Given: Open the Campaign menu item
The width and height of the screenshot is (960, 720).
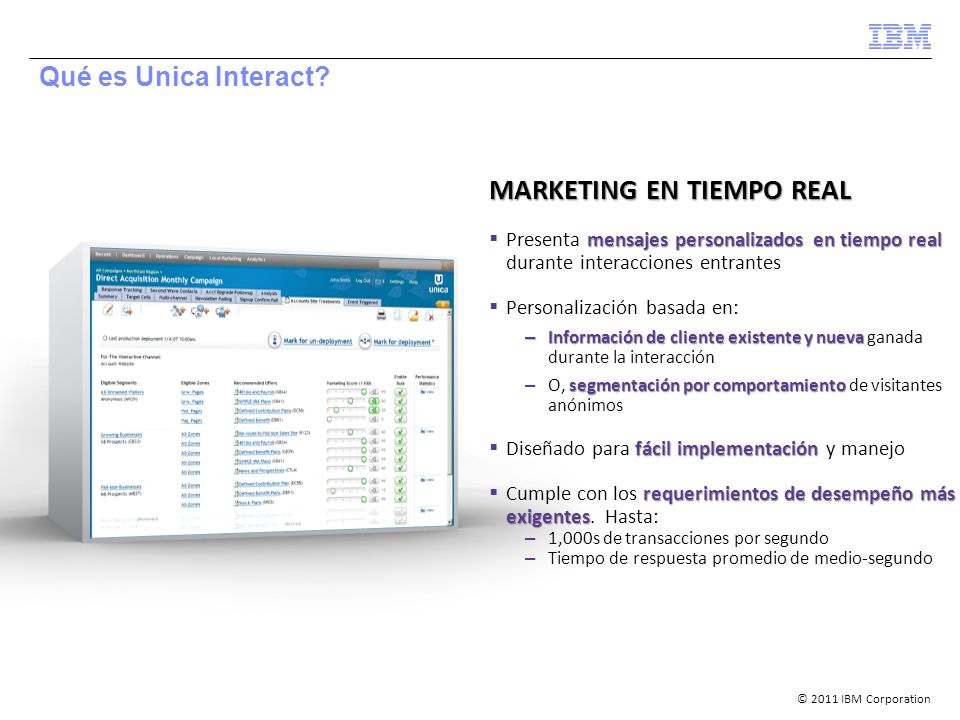Looking at the screenshot, I should tap(193, 257).
